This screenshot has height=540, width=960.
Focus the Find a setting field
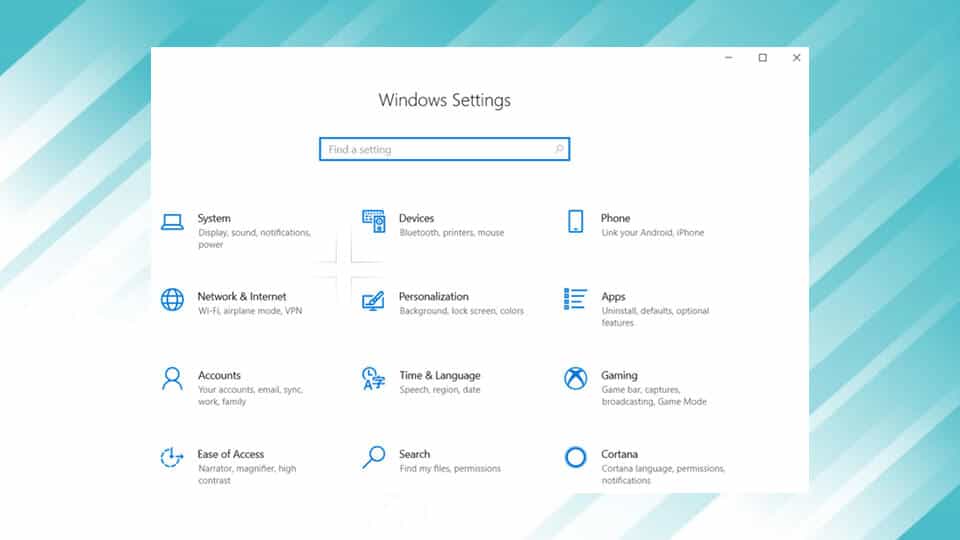point(444,149)
